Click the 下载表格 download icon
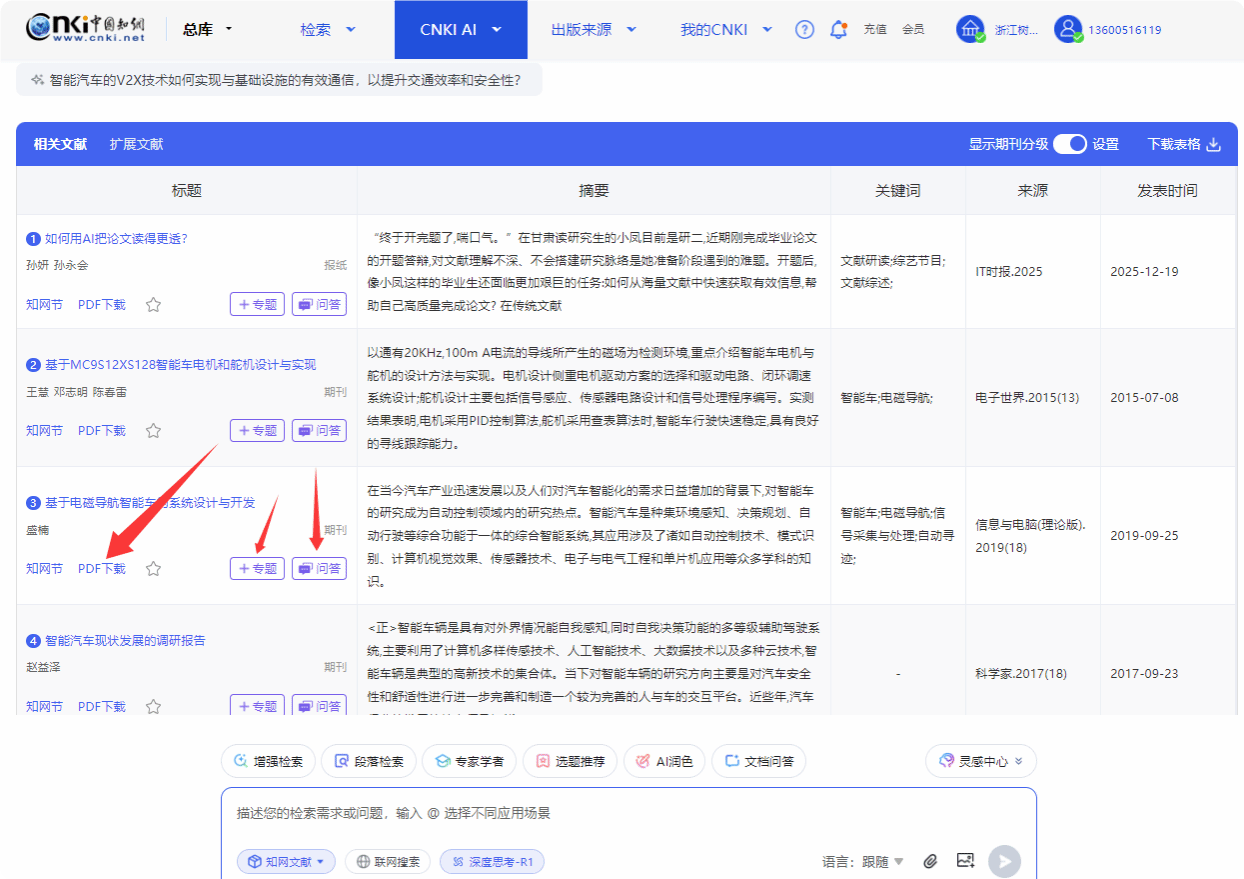This screenshot has height=879, width=1244. click(1214, 144)
